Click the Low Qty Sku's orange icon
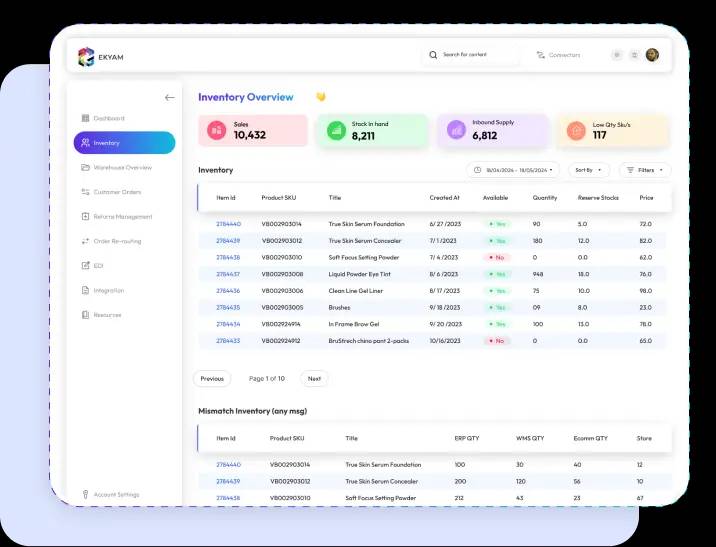This screenshot has width=716, height=547. pyautogui.click(x=576, y=131)
